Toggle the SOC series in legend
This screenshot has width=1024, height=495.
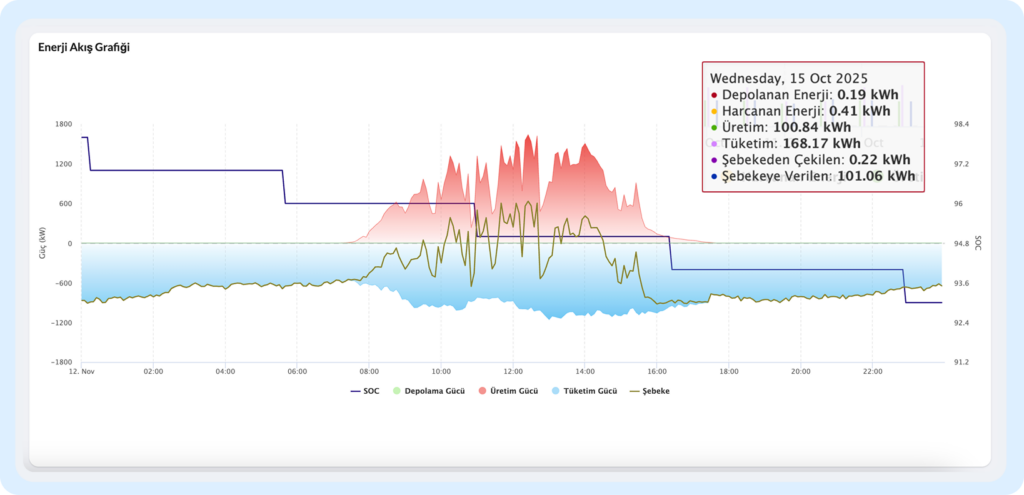(371, 390)
